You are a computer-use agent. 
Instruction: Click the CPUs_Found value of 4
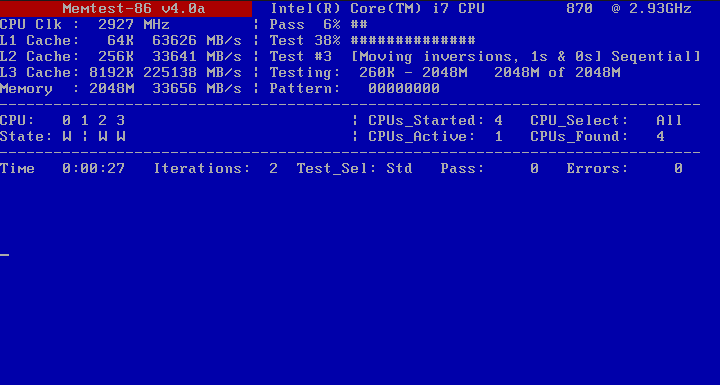pyautogui.click(x=660, y=136)
